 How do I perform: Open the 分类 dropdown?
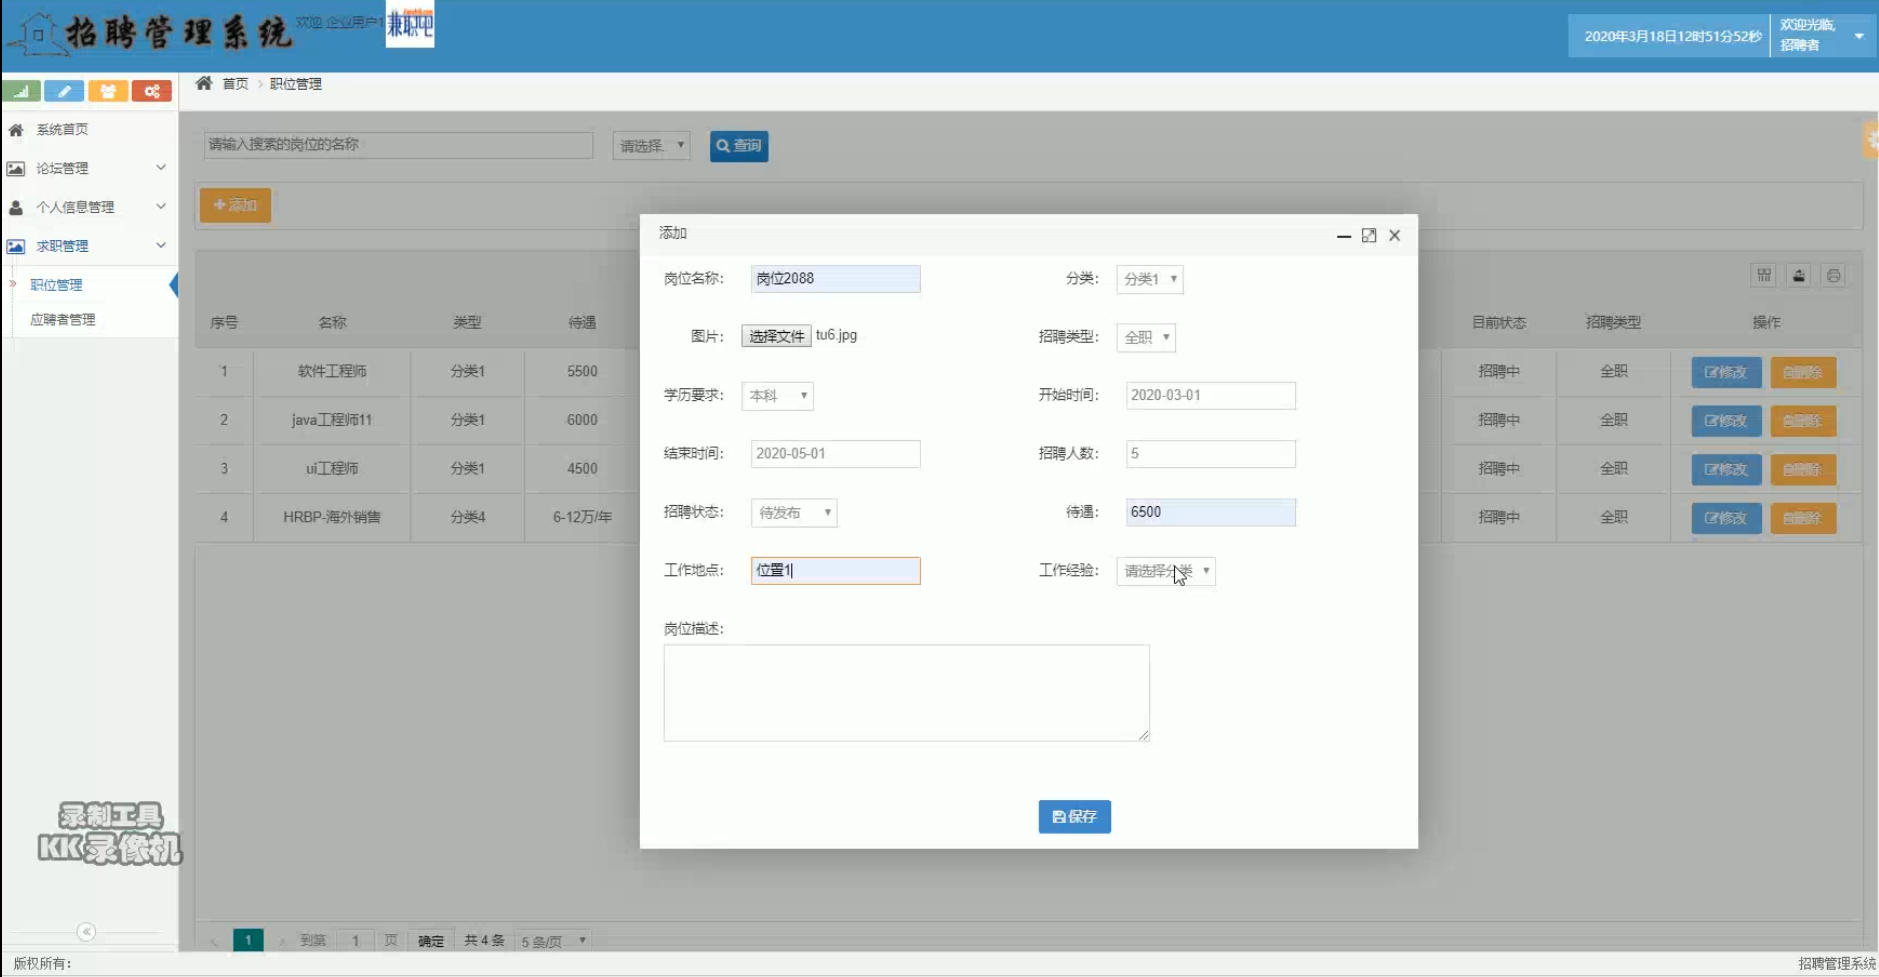(1150, 279)
